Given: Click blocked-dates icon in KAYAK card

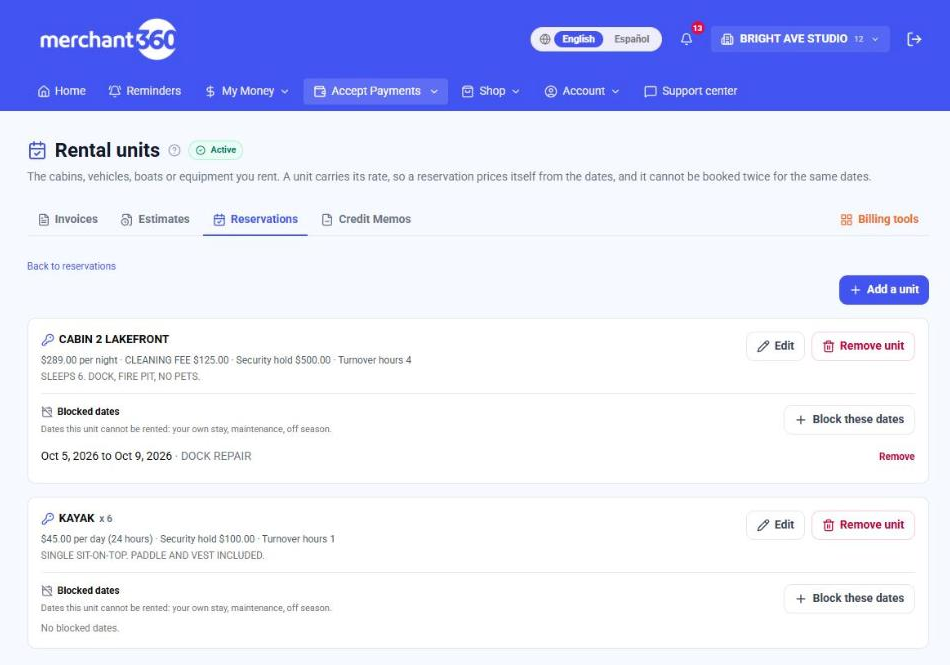Looking at the screenshot, I should 47,591.
